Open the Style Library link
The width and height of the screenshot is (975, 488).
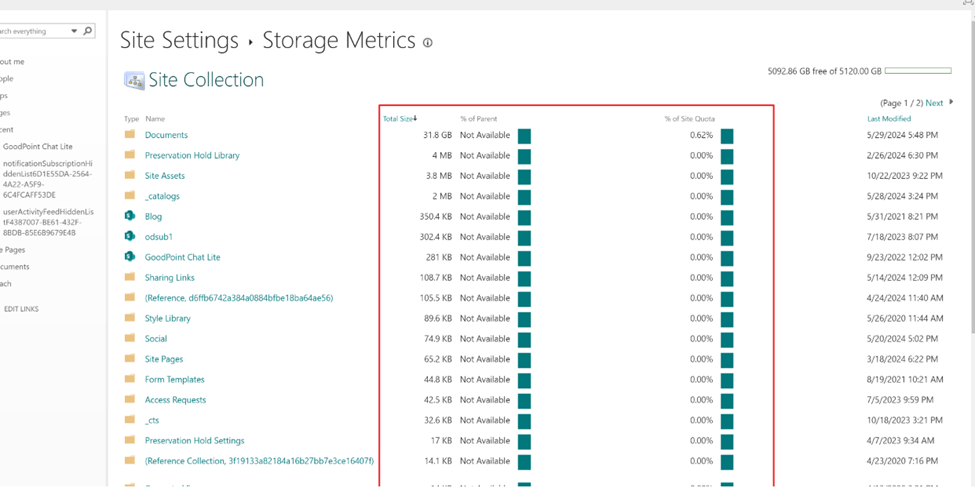(168, 318)
